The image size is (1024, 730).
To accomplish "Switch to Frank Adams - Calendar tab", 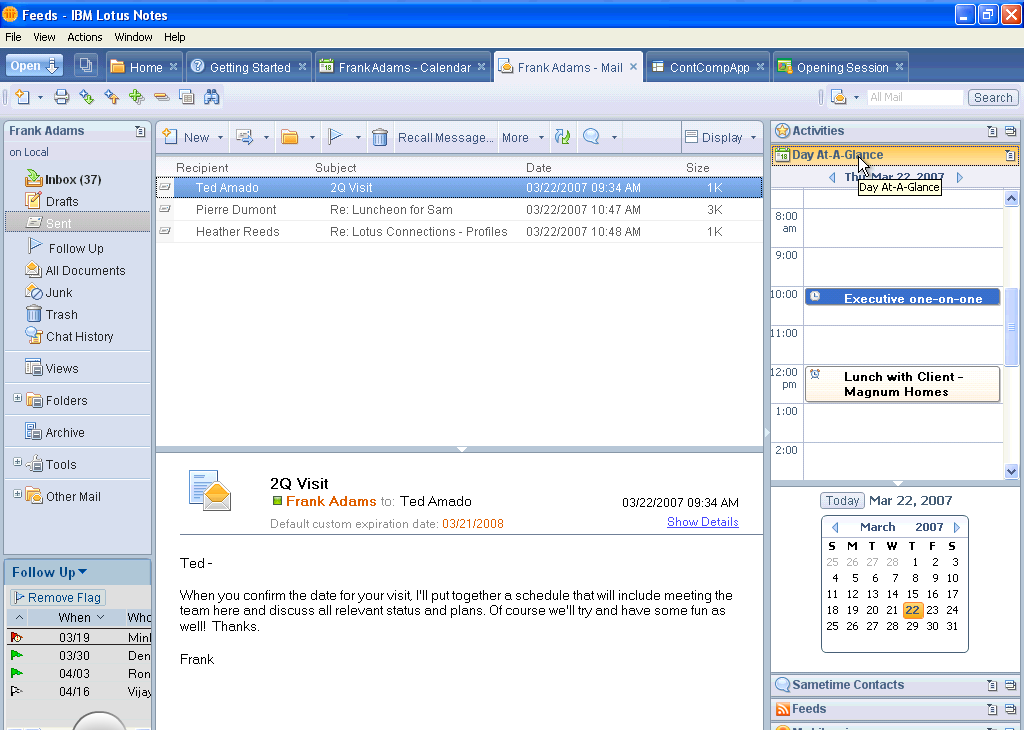I will [404, 68].
